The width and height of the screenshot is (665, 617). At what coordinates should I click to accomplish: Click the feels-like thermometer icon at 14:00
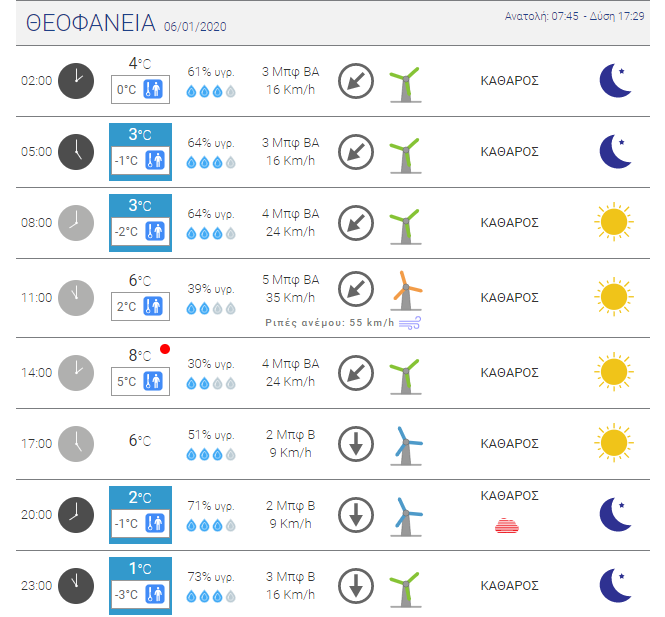coord(153,381)
